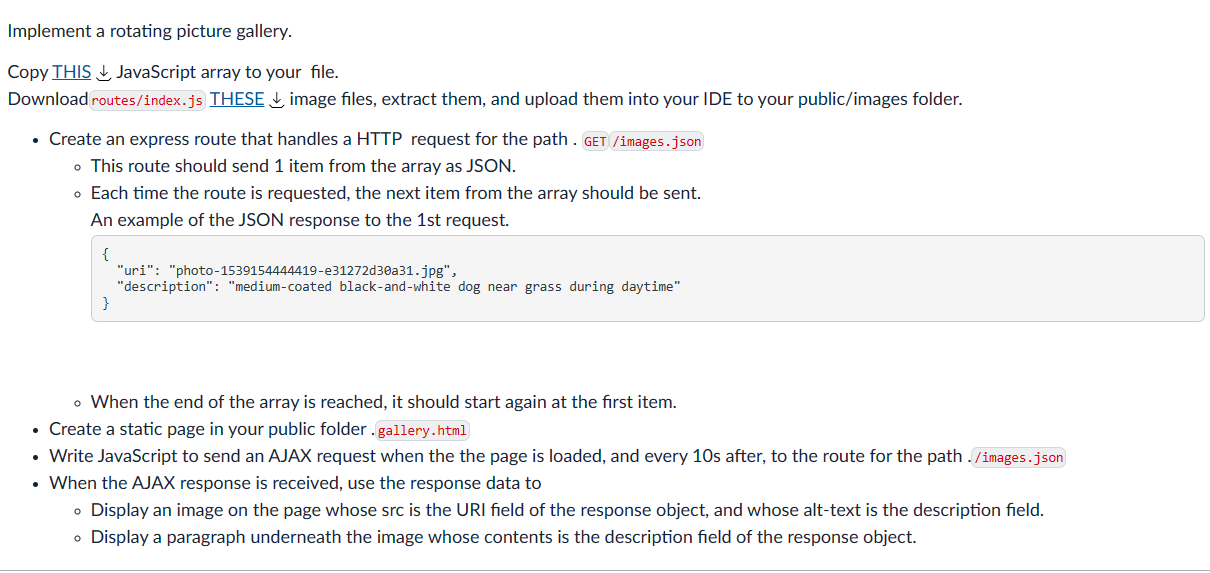The width and height of the screenshot is (1210, 573).
Task: Click /images.json code tag after GET
Action: pyautogui.click(x=657, y=141)
